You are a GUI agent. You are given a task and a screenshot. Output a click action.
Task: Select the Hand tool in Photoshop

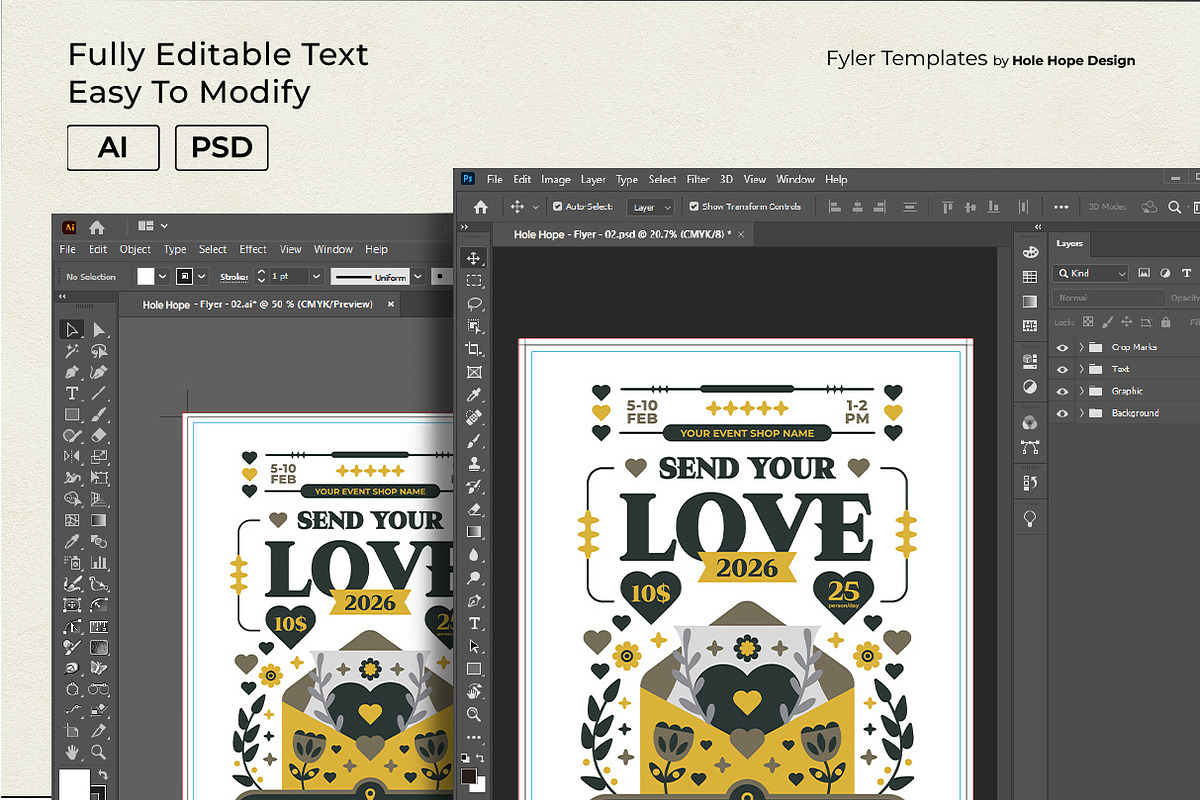coord(475,691)
